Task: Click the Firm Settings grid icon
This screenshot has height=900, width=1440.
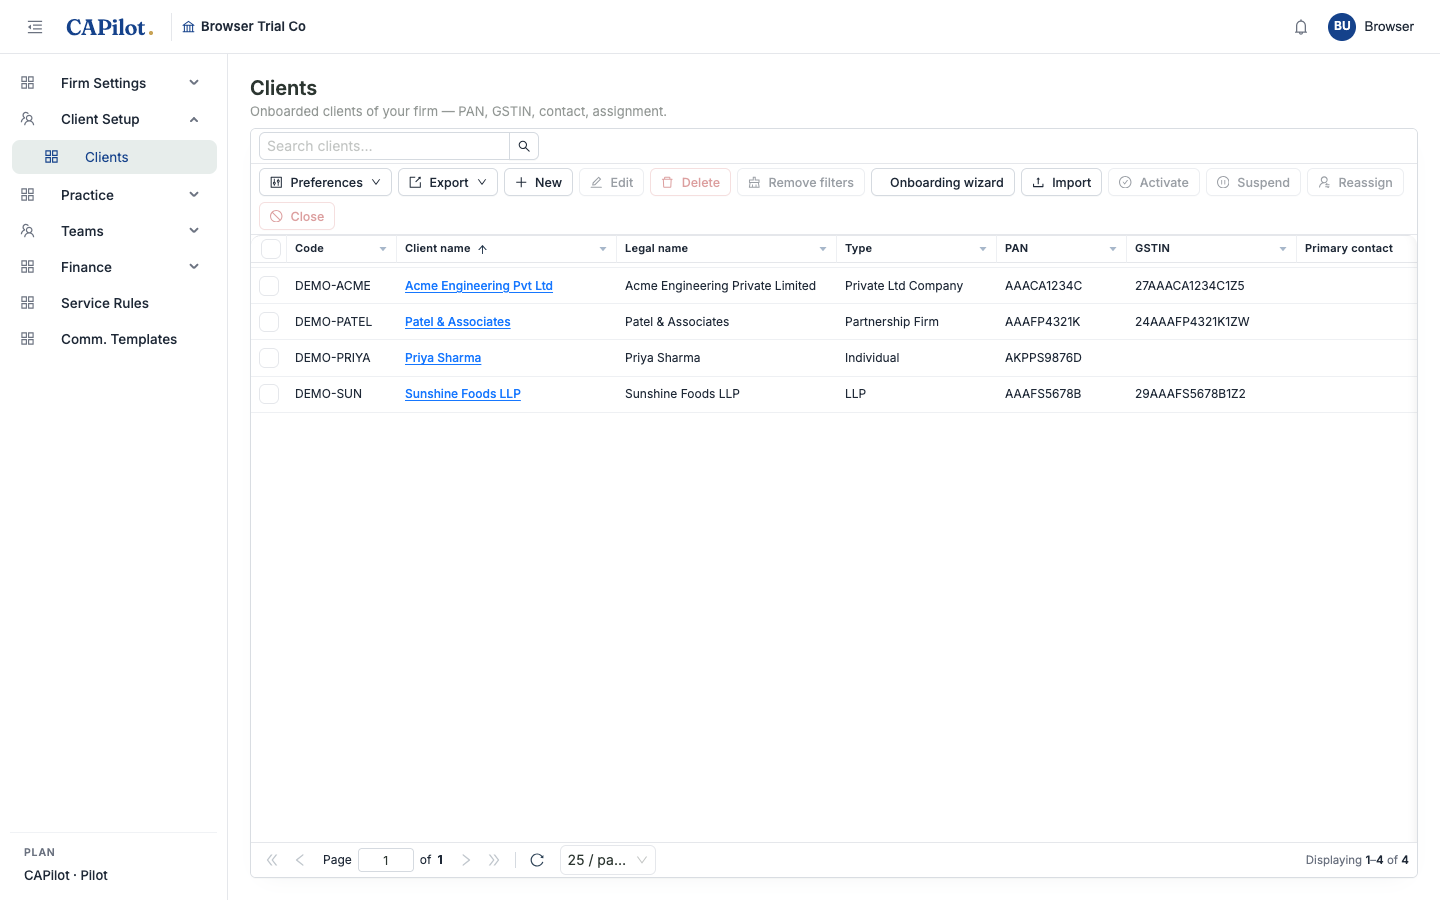Action: (28, 83)
